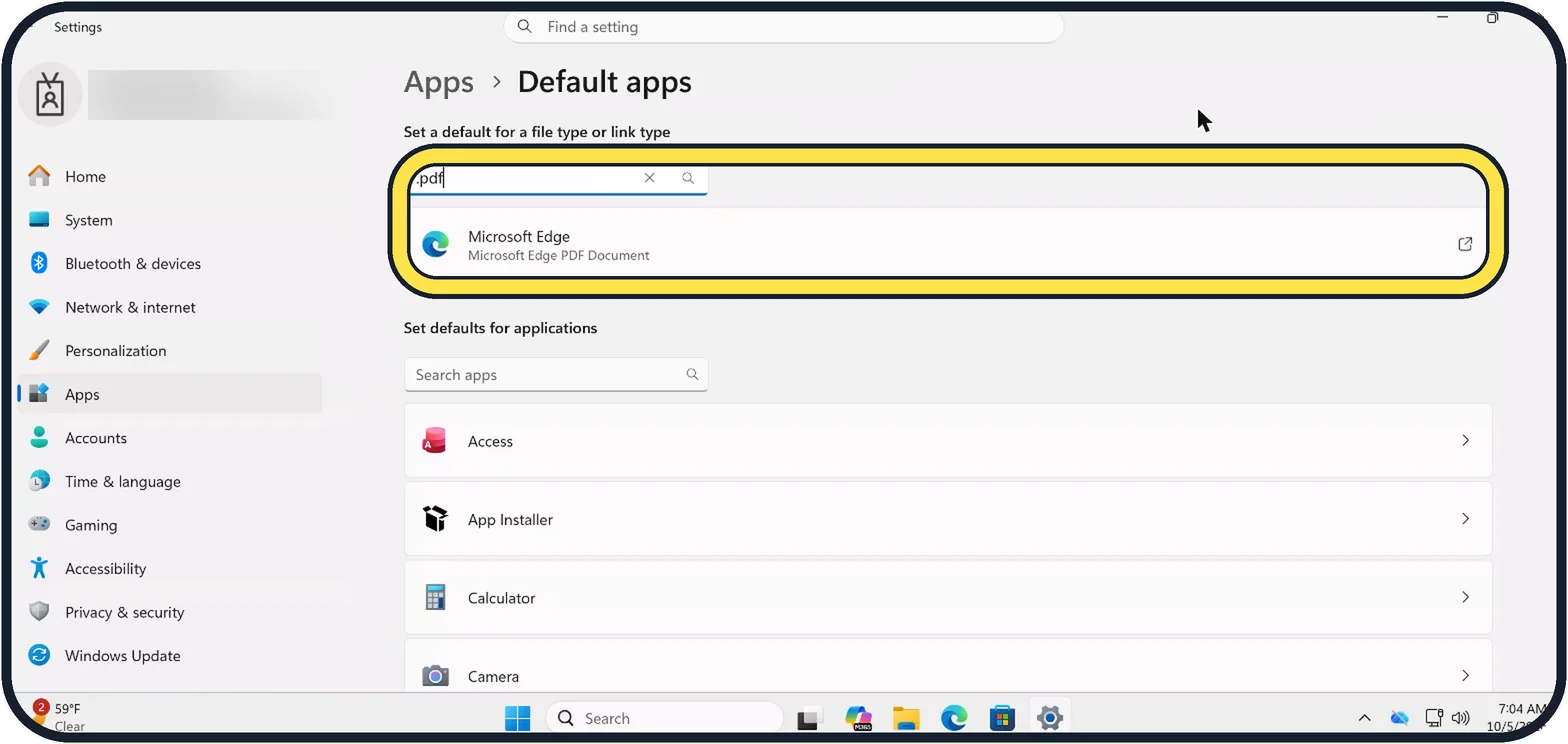
Task: Launch Microsoft Edge from the taskbar
Action: 954,718
